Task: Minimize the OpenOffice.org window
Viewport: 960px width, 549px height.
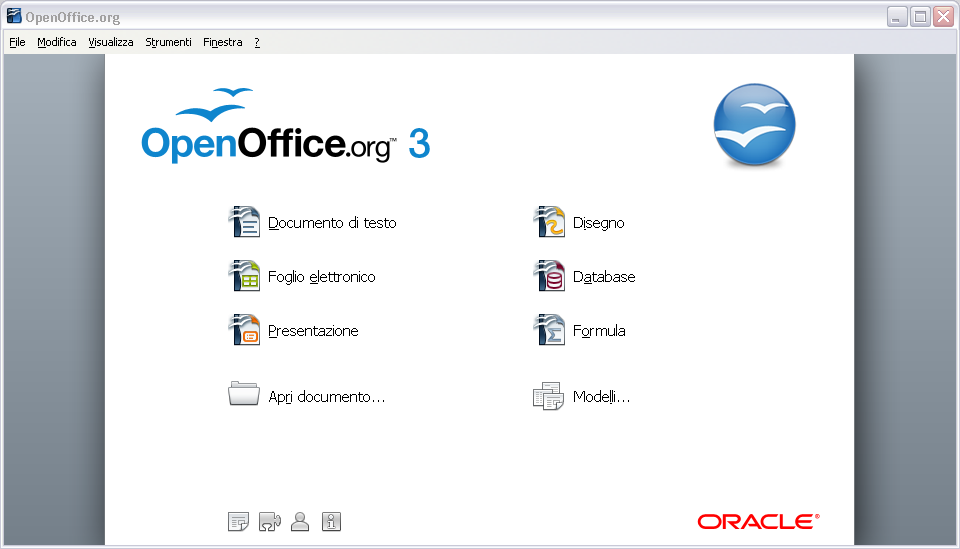Action: tap(897, 17)
